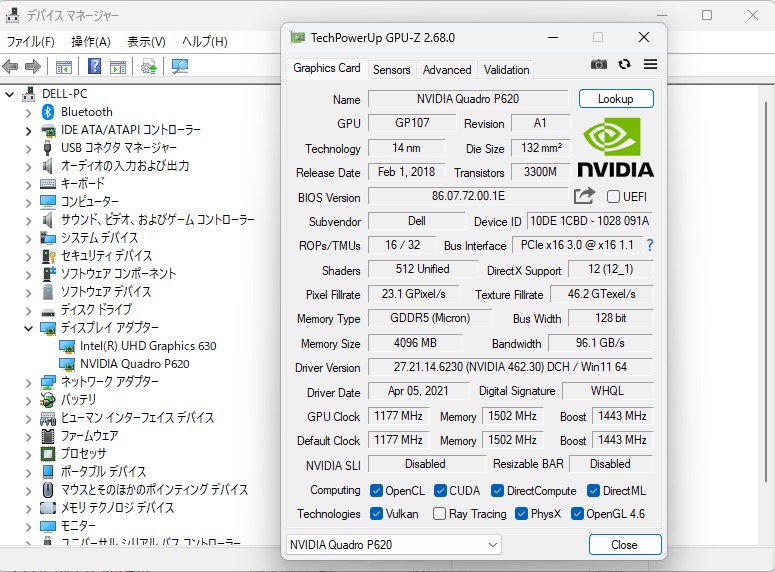Open the 操作(A) menu
The height and width of the screenshot is (572, 775).
(90, 42)
